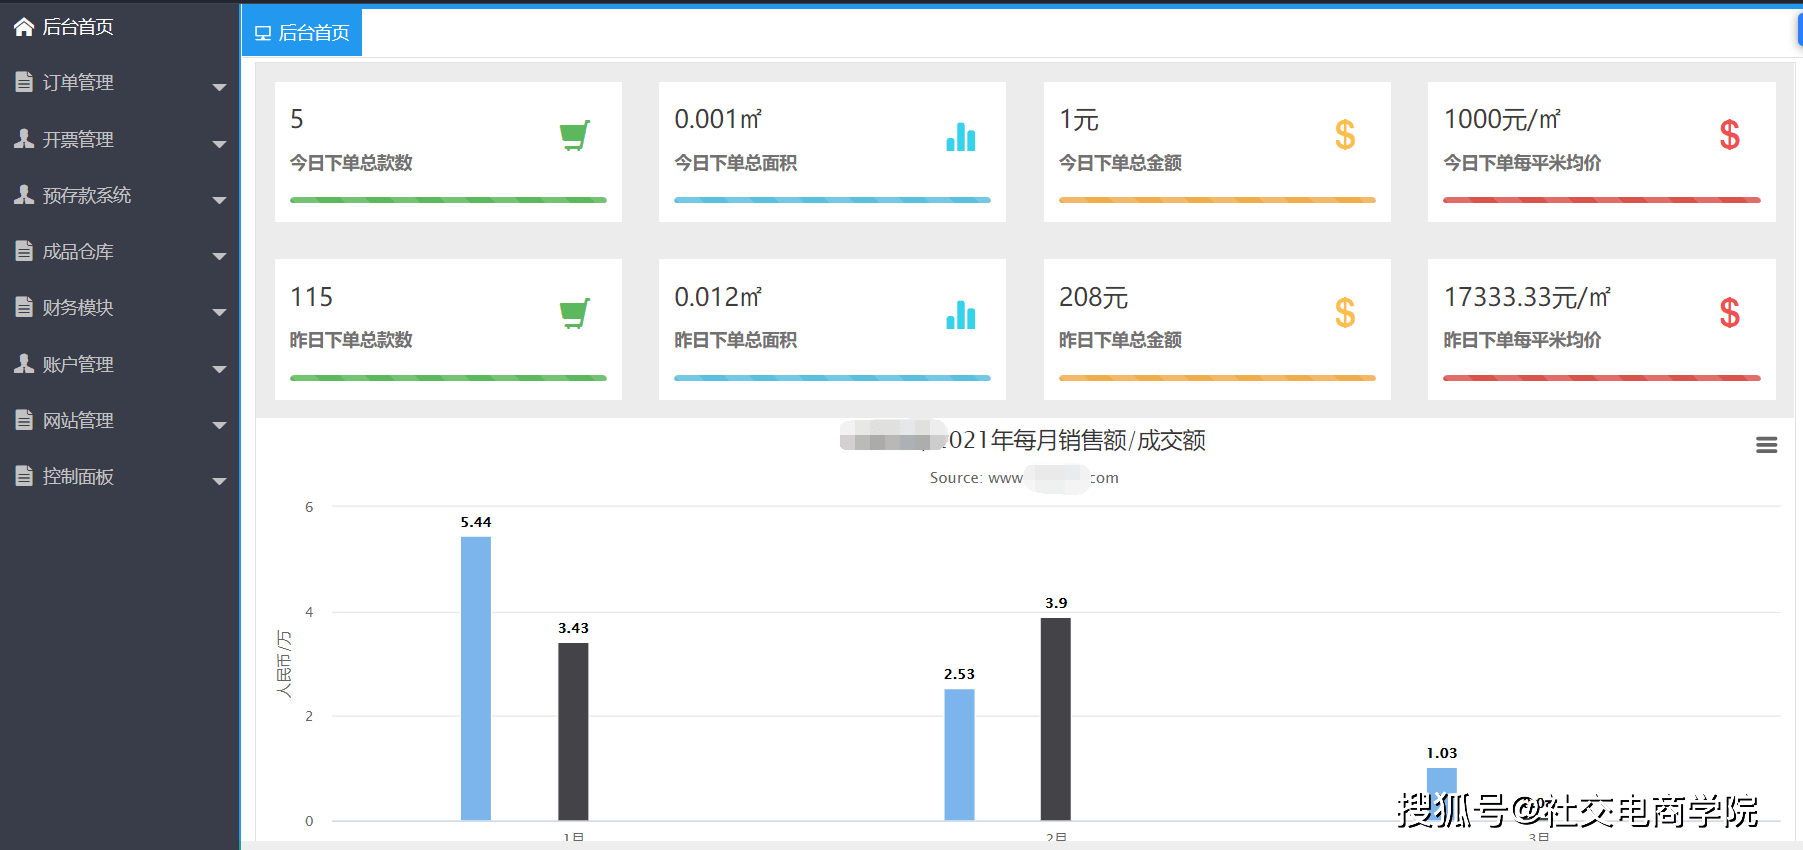The image size is (1803, 850).
Task: Click the document icon next to 成品仓库
Action: click(24, 251)
